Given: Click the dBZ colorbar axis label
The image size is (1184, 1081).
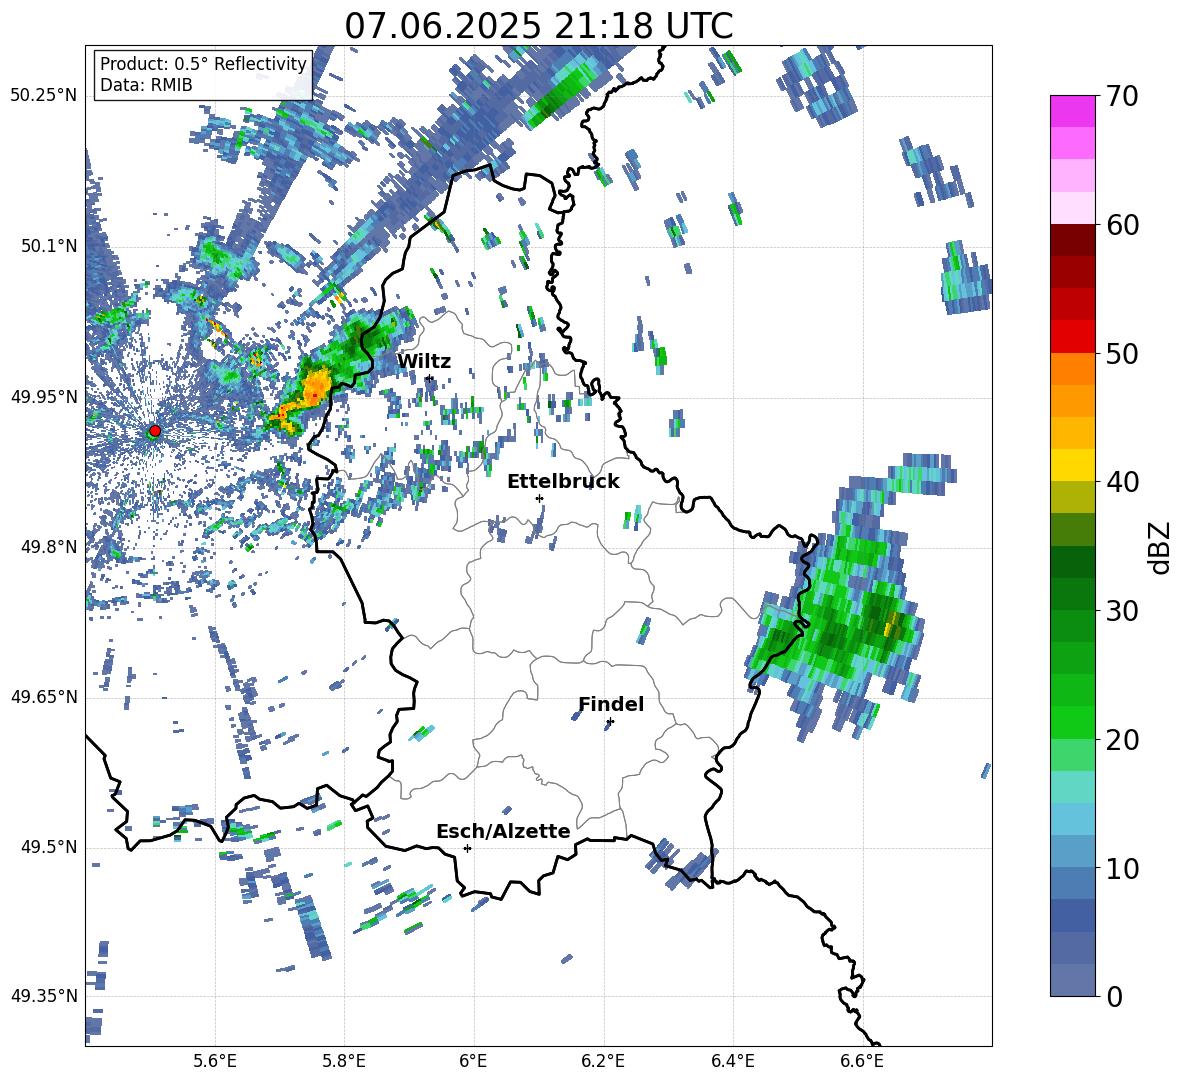Looking at the screenshot, I should 1161,547.
